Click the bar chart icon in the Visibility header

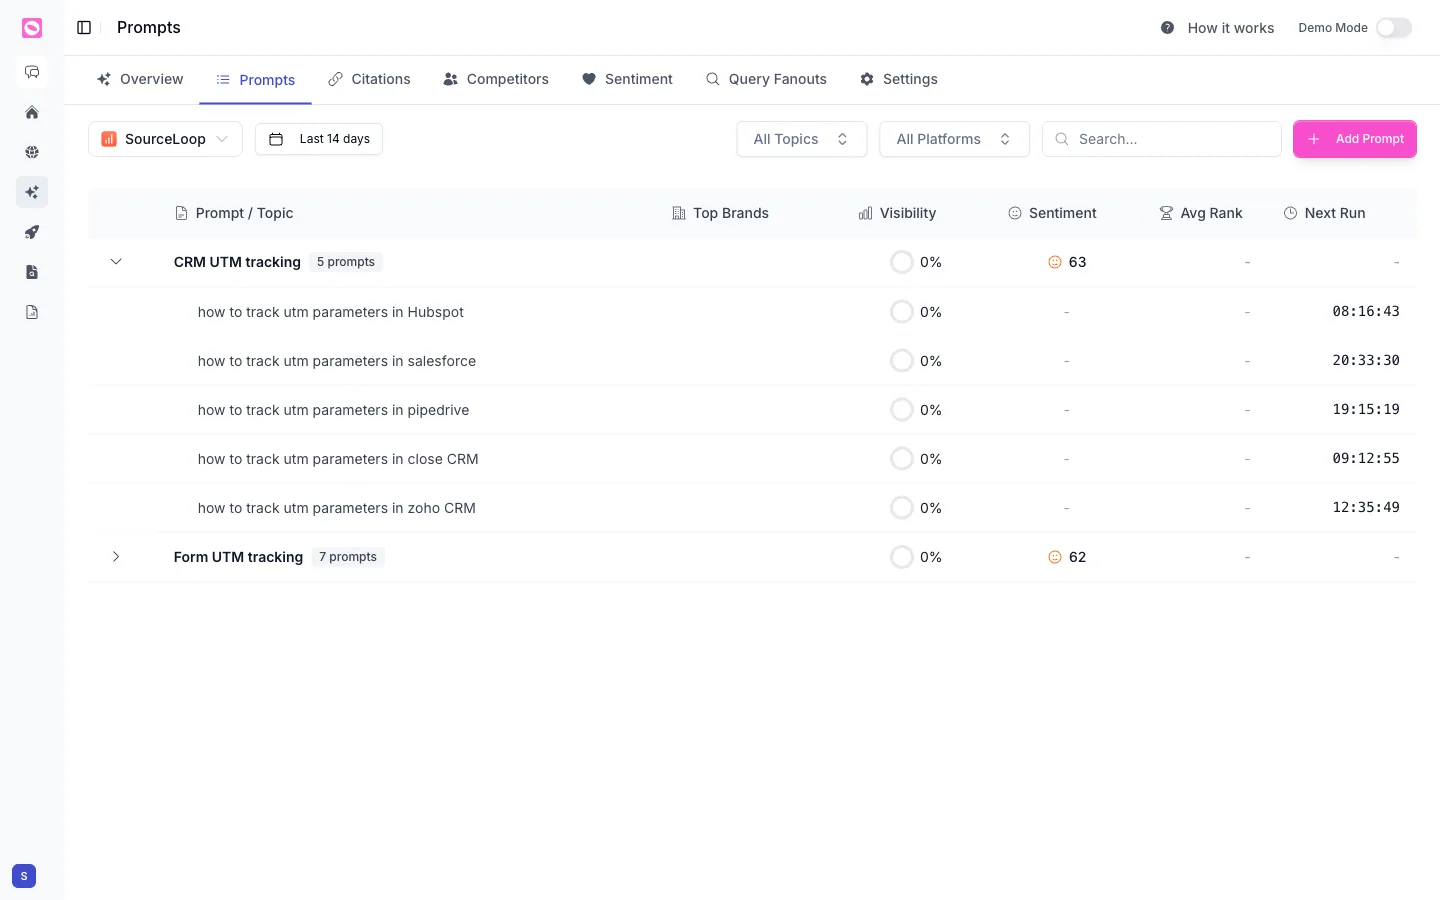click(x=866, y=213)
